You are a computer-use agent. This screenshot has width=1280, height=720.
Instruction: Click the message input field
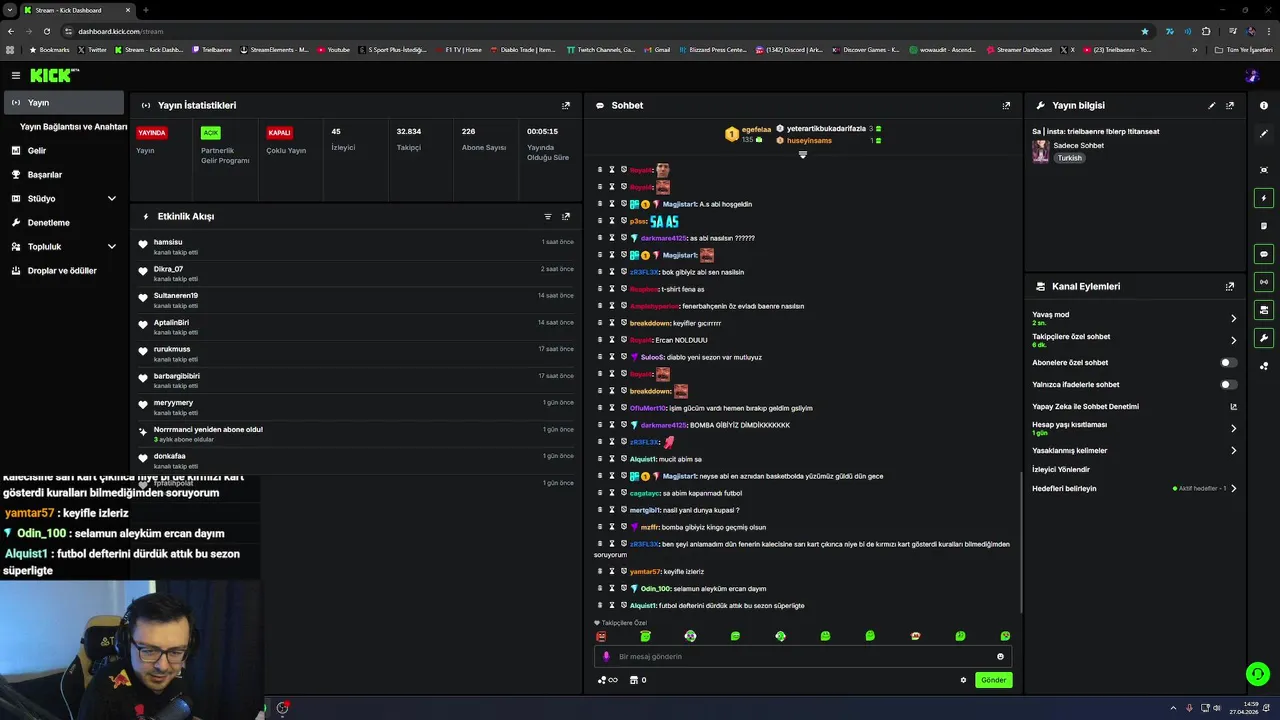803,657
